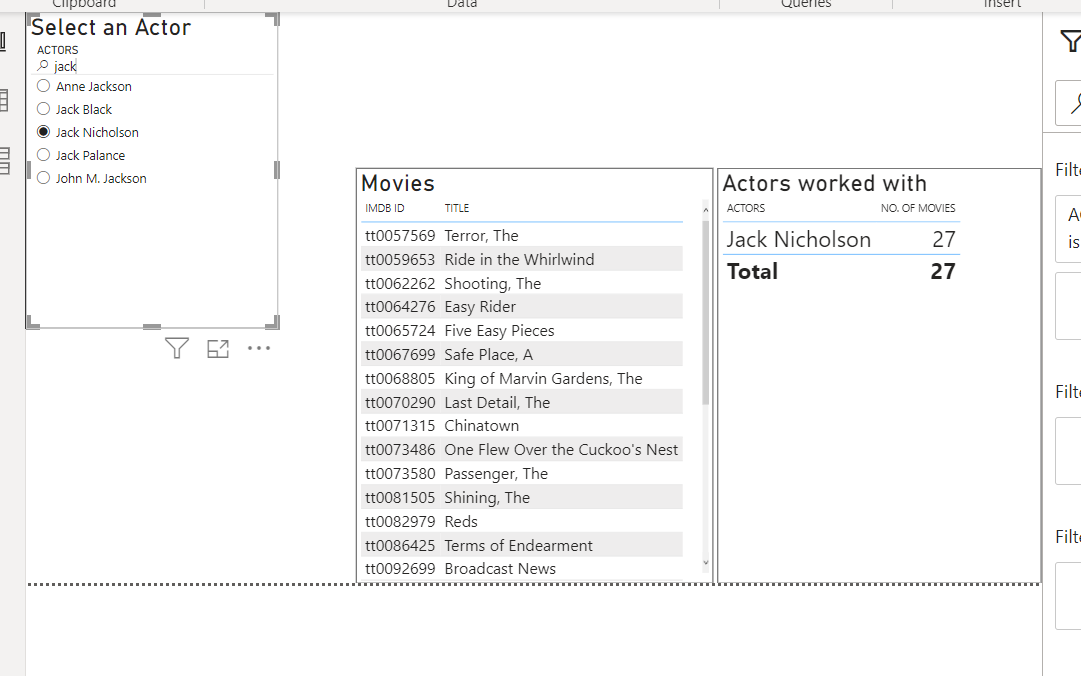
Task: Open focus mode for the Actor slicer
Action: tap(218, 348)
